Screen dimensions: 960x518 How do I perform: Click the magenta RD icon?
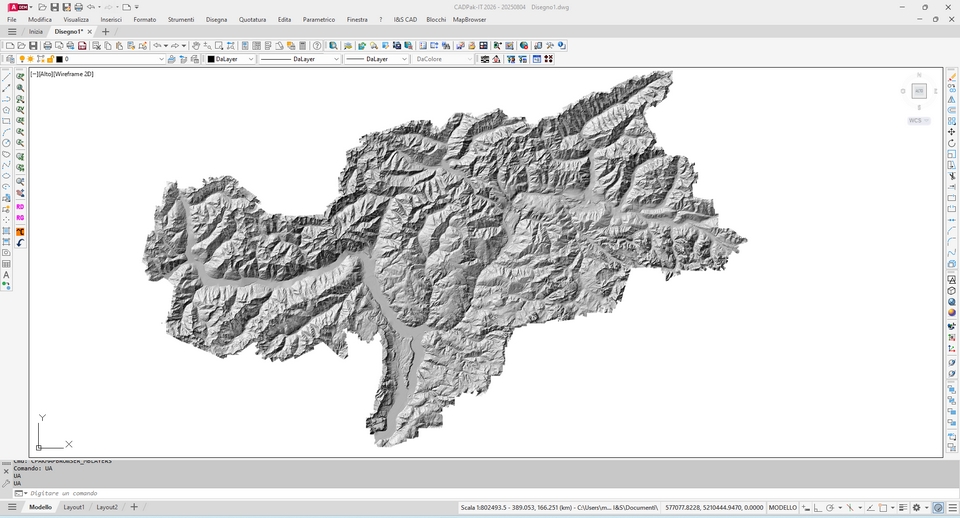click(x=20, y=207)
